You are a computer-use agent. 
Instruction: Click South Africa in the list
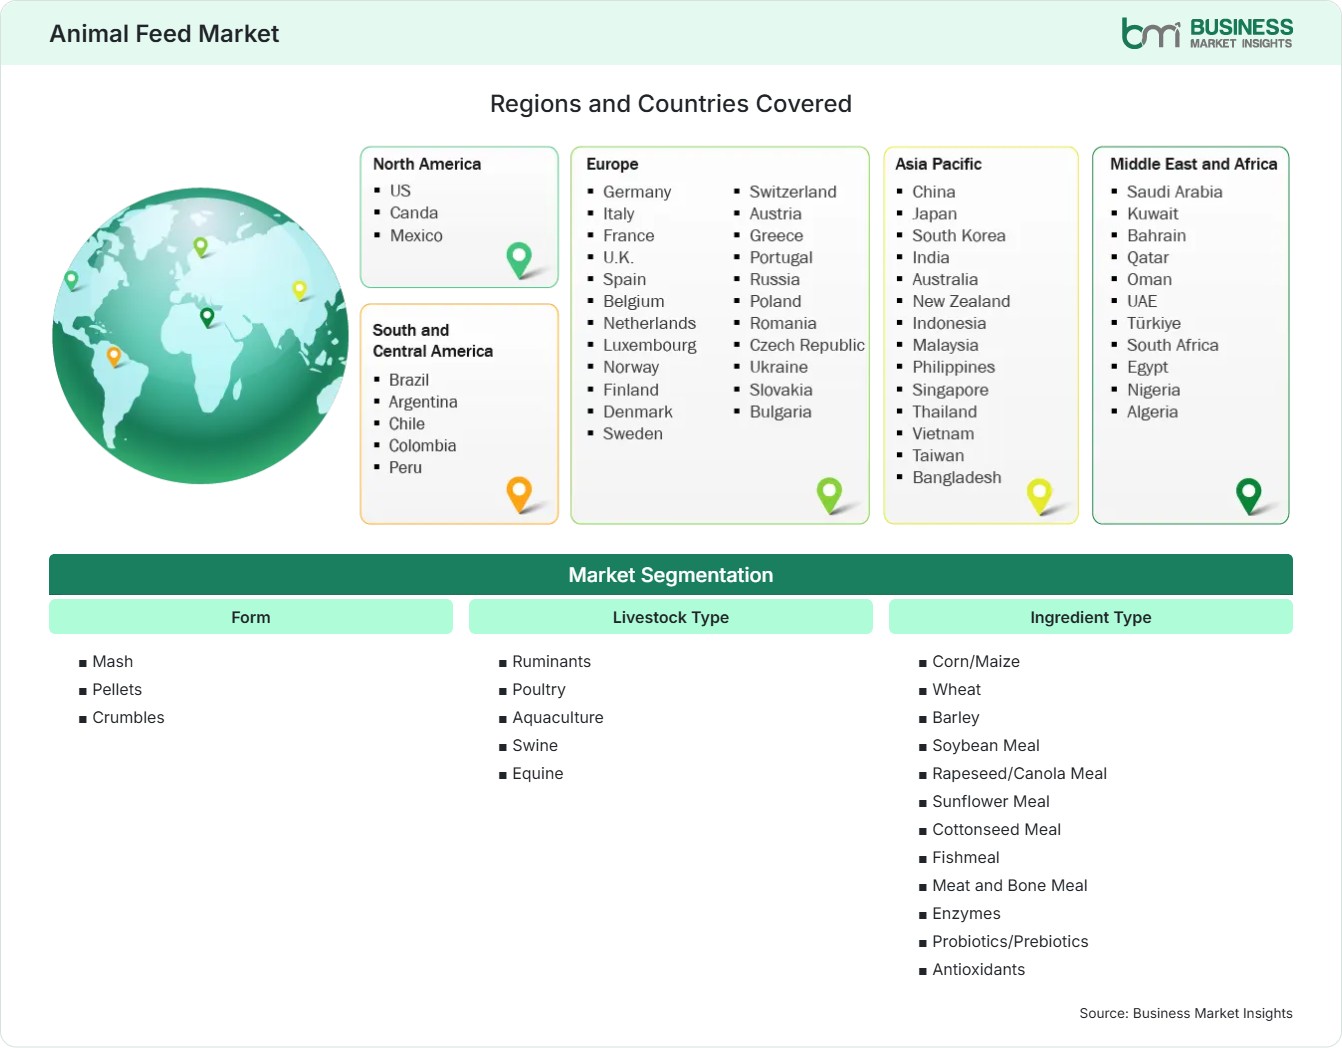click(x=1173, y=346)
